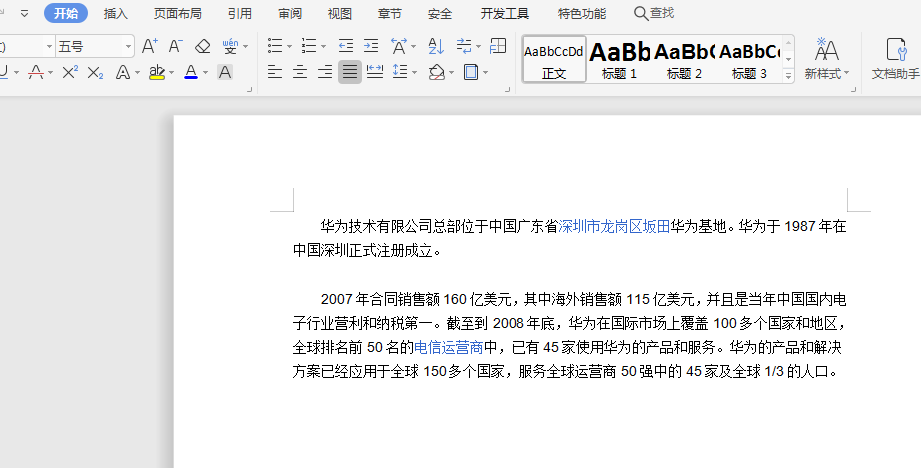Open the font size 五号 dropdown
This screenshot has width=921, height=468.
(129, 46)
